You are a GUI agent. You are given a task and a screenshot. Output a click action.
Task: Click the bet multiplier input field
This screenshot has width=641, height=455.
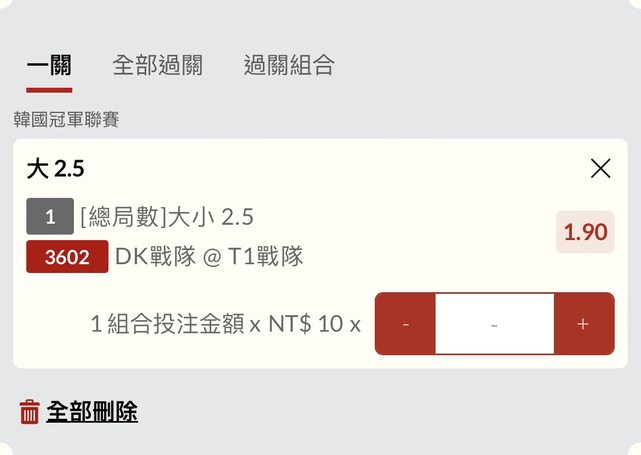pos(494,324)
